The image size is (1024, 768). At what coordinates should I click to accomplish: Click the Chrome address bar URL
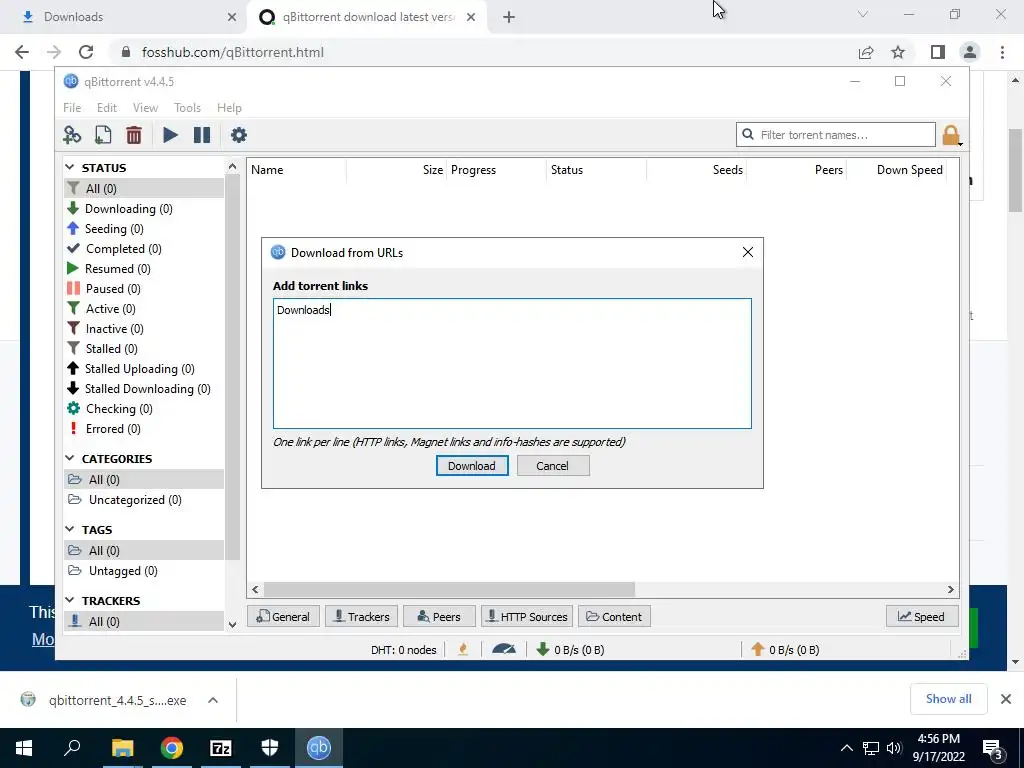point(232,52)
